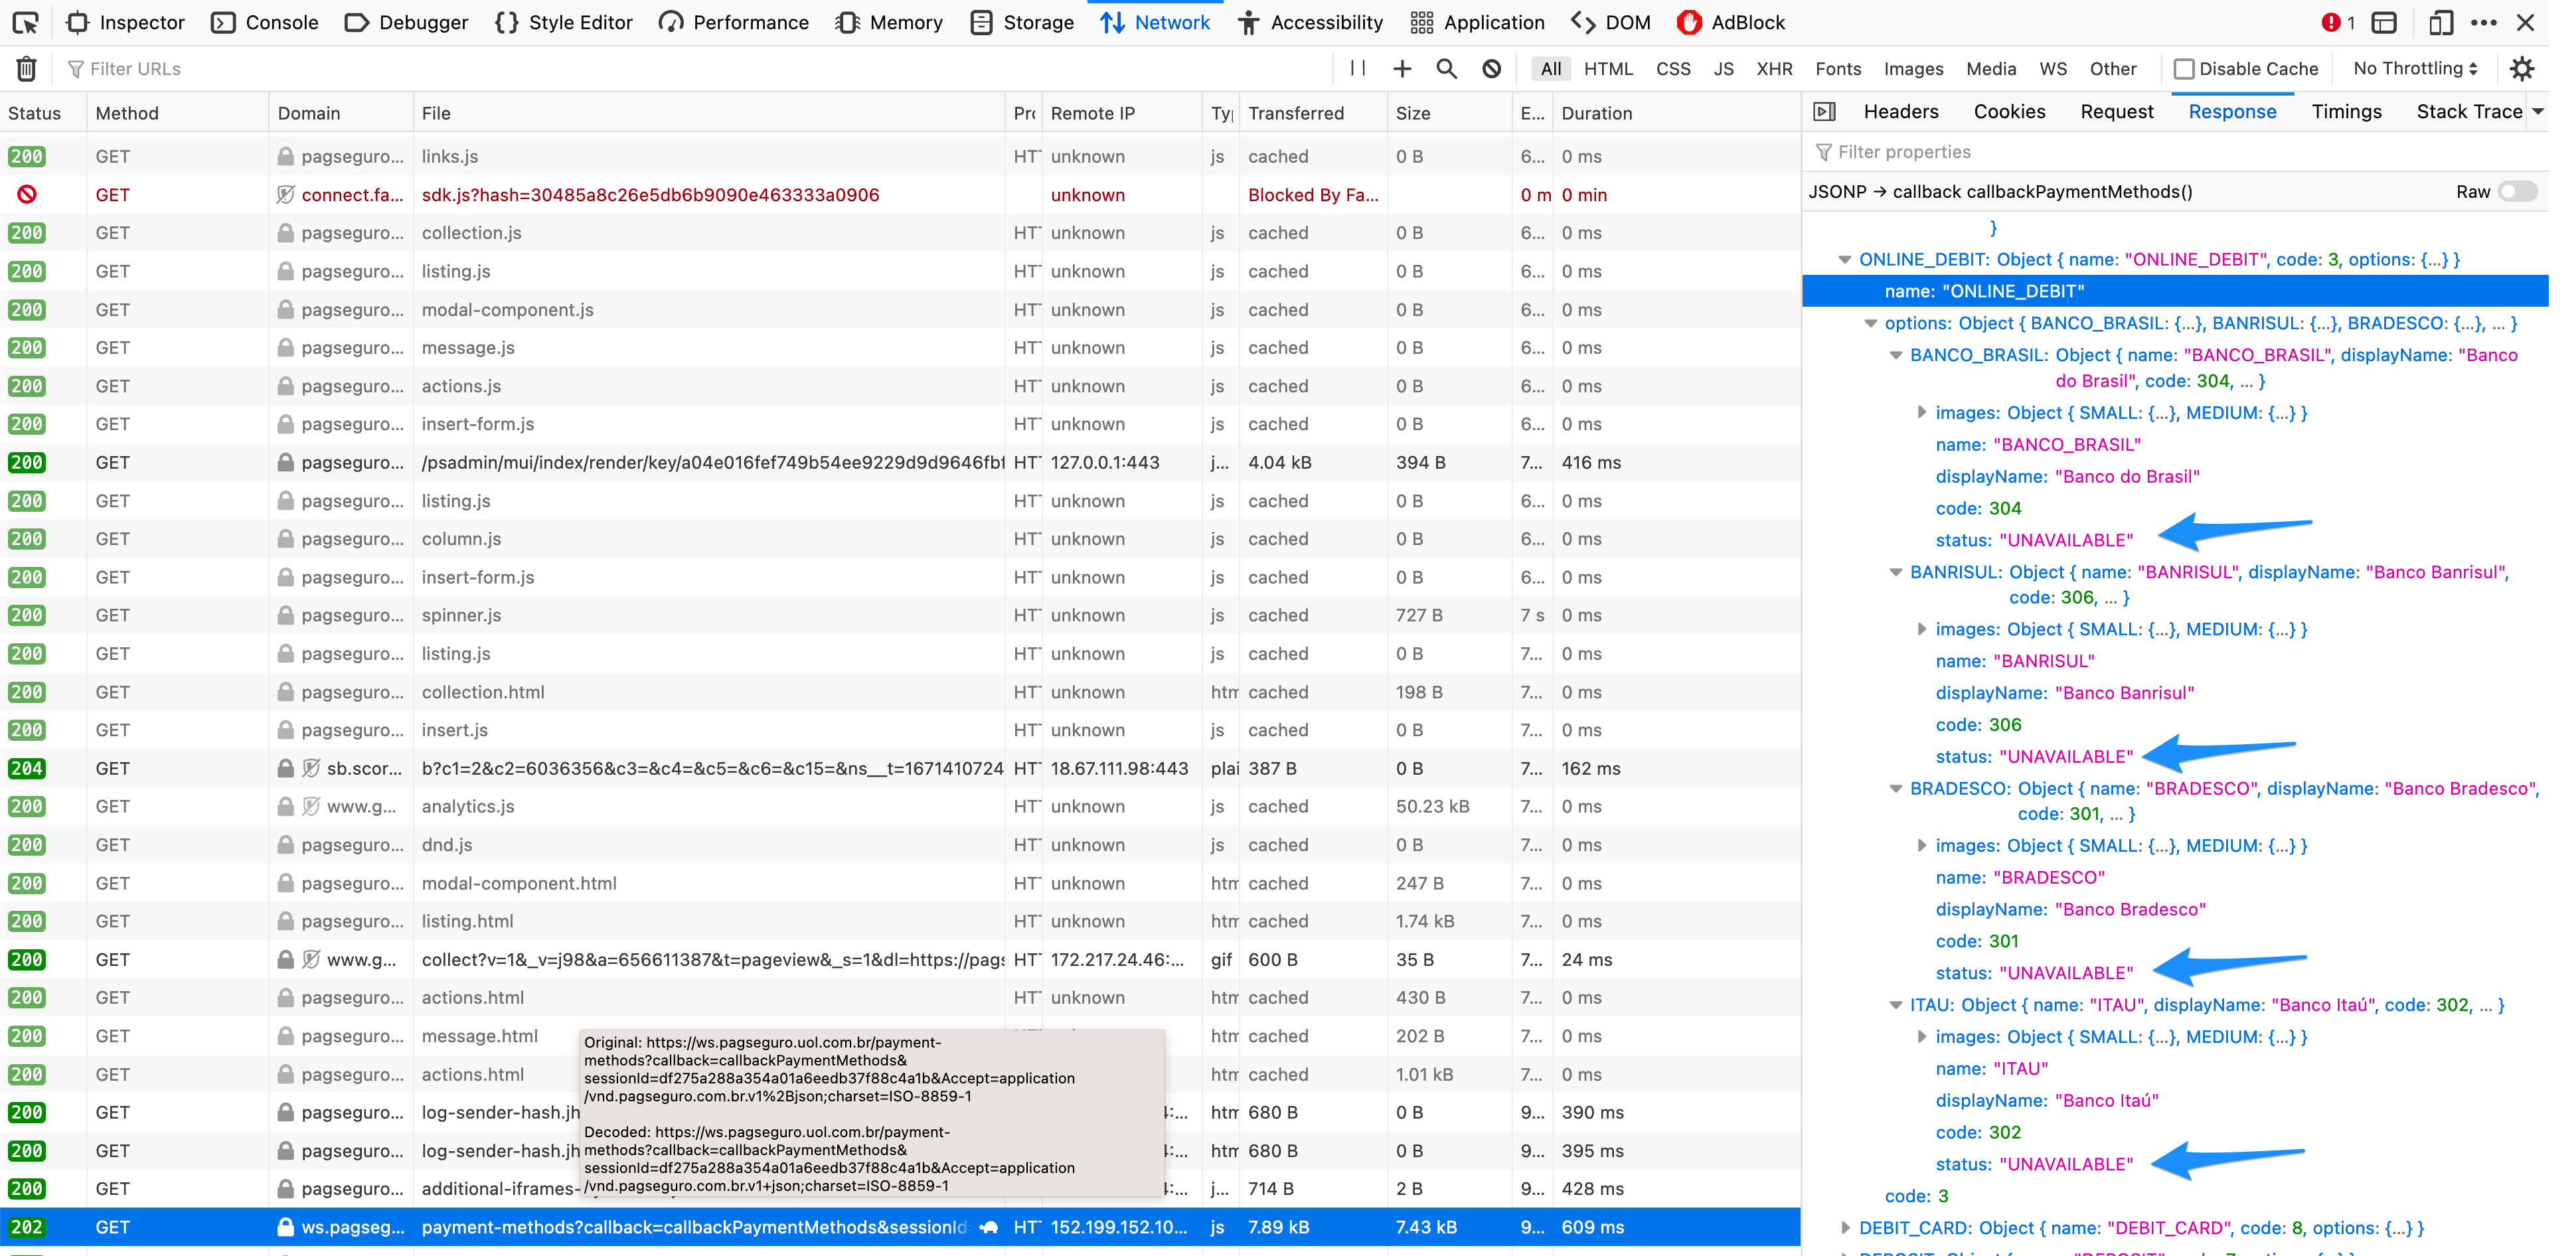Click the error count indicator

tap(2338, 22)
